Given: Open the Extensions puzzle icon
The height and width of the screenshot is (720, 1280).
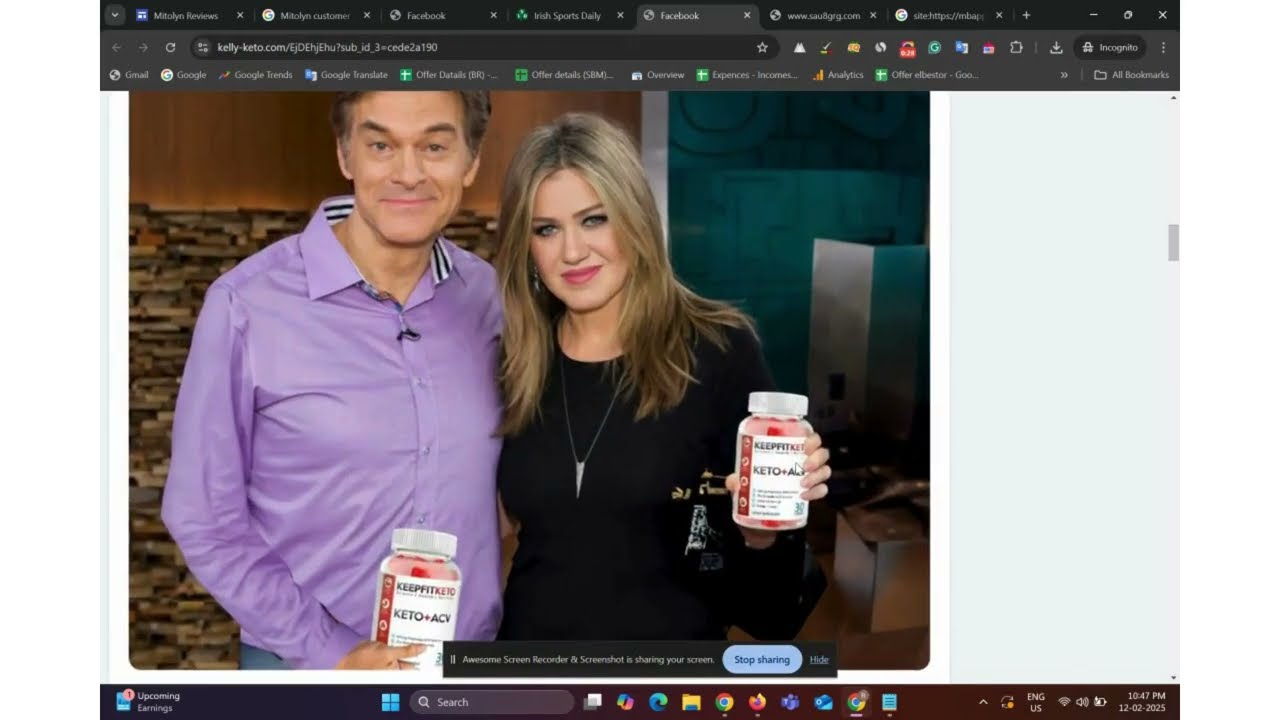Looking at the screenshot, I should point(1016,47).
